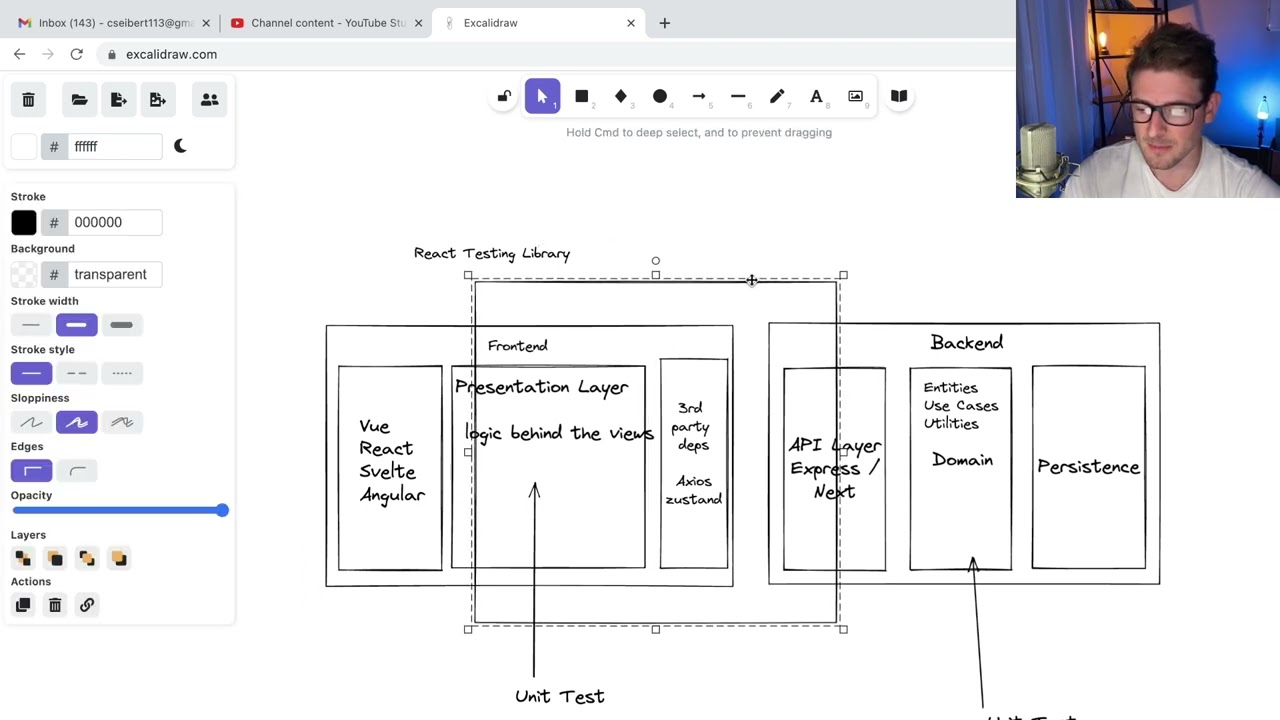Select the Arrow drawing tool
Screen dimensions: 1280x720
699,97
